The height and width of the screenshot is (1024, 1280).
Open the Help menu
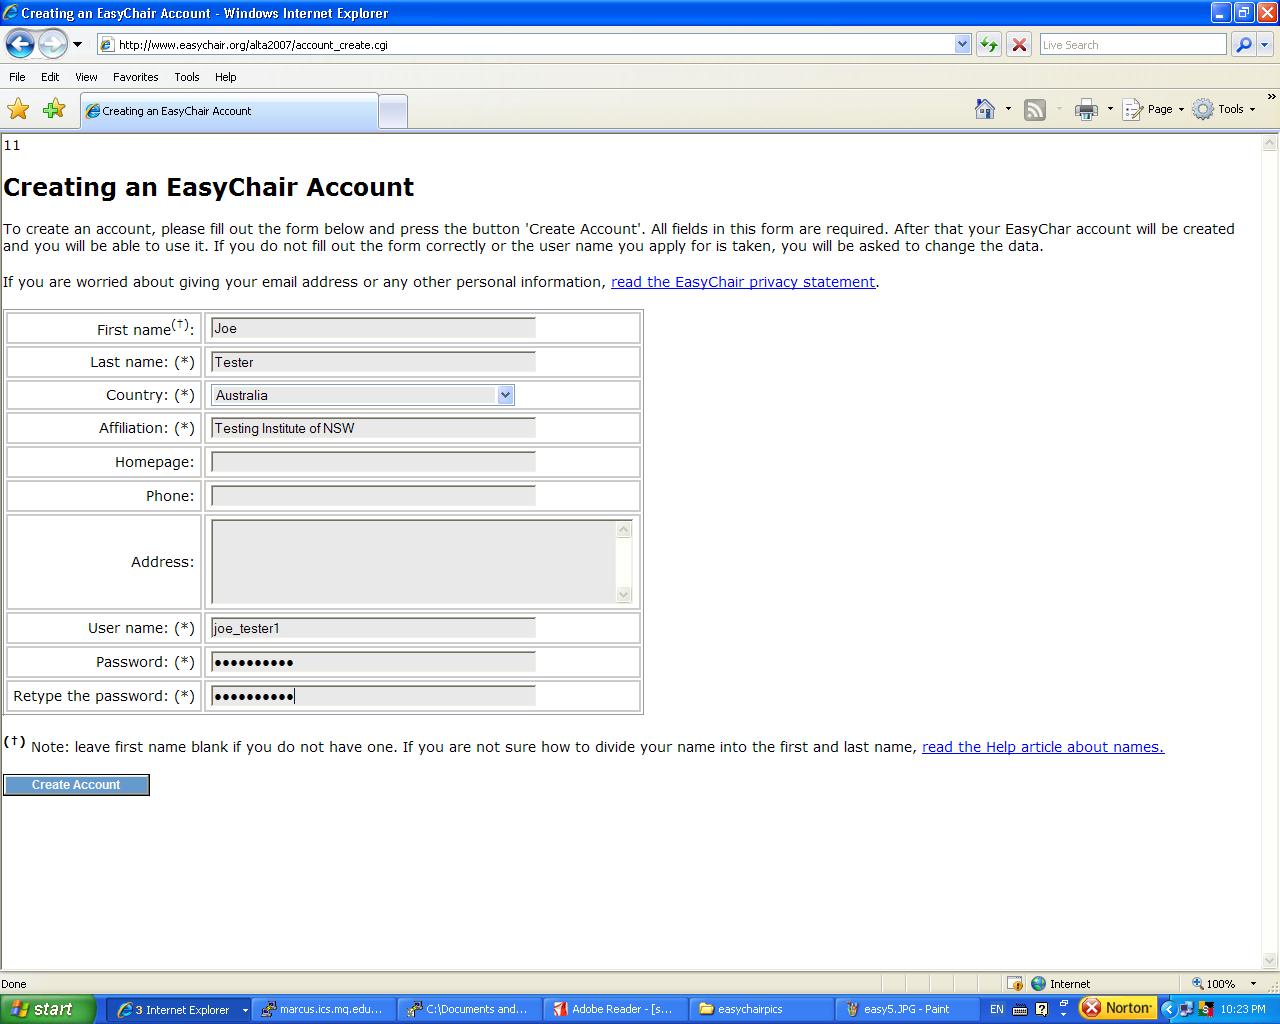(x=226, y=77)
